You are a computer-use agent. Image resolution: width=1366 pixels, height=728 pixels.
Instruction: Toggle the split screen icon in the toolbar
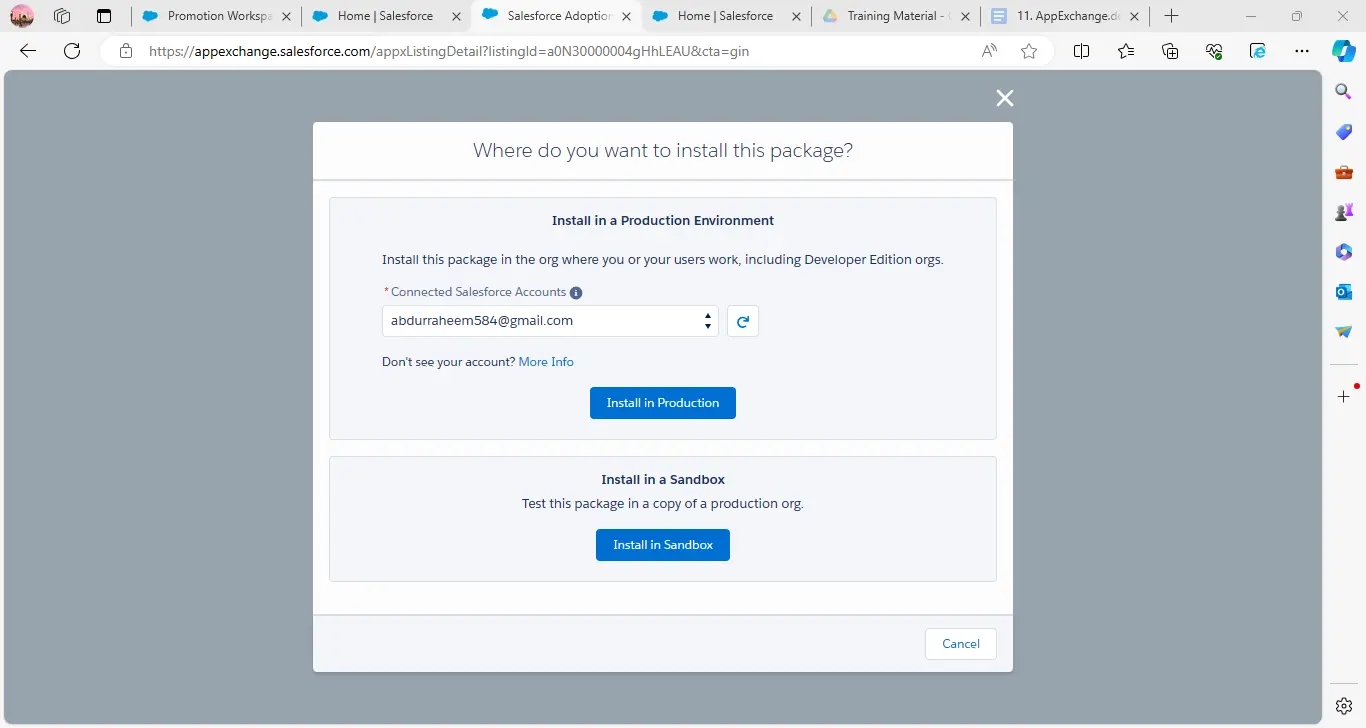click(1081, 52)
